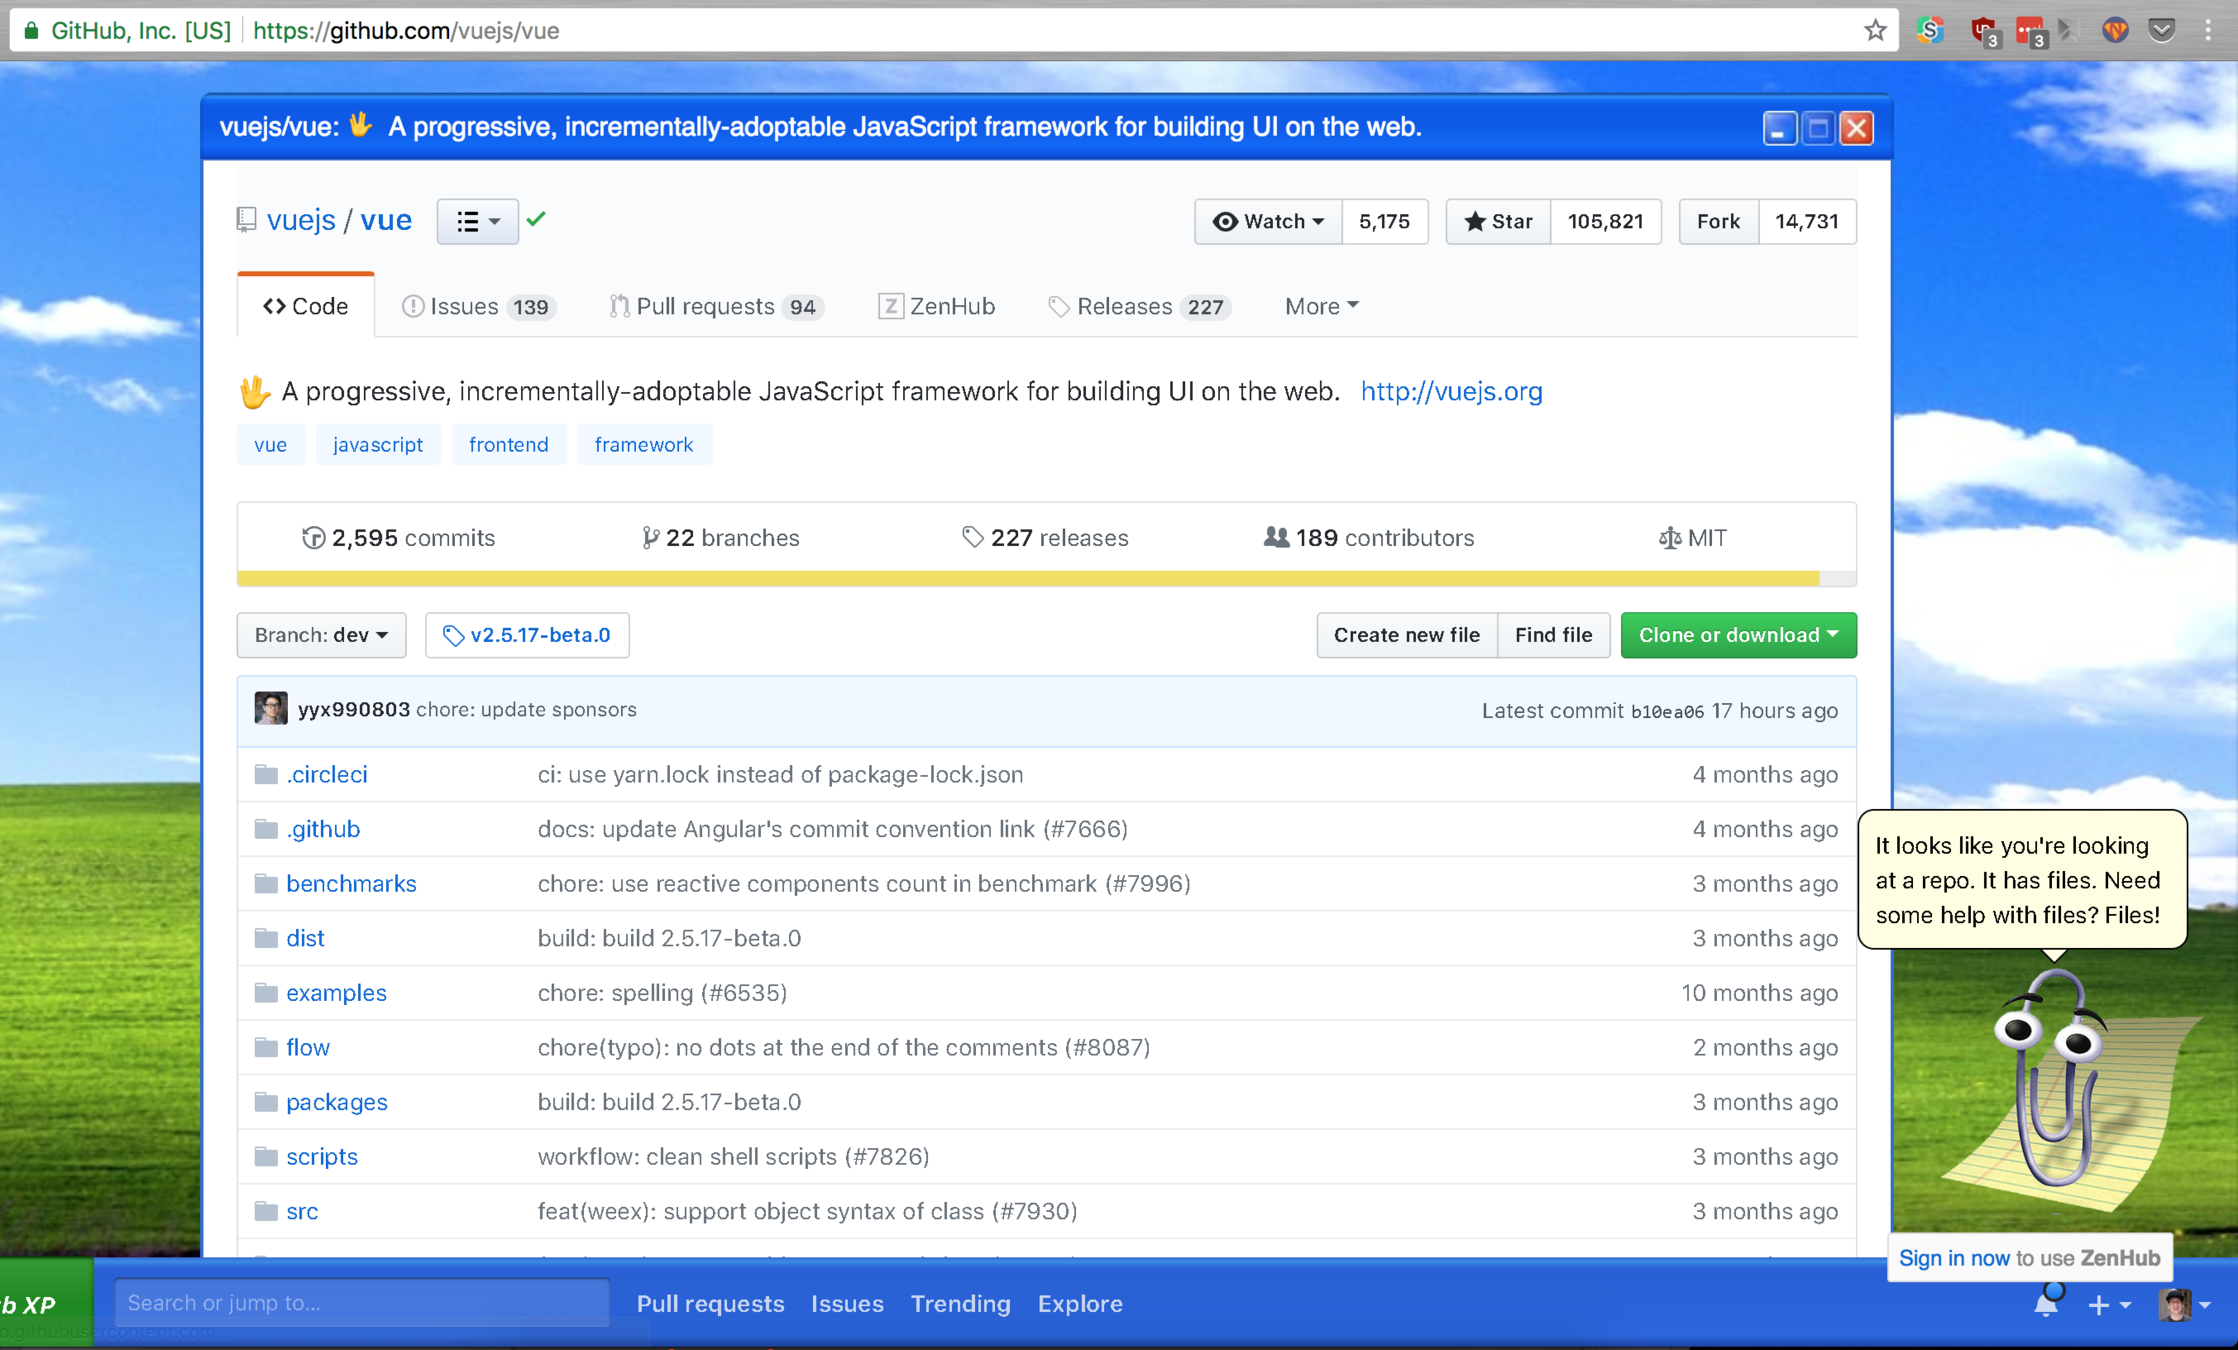Click the folder icon beside examples
The image size is (2238, 1350).
[x=265, y=992]
